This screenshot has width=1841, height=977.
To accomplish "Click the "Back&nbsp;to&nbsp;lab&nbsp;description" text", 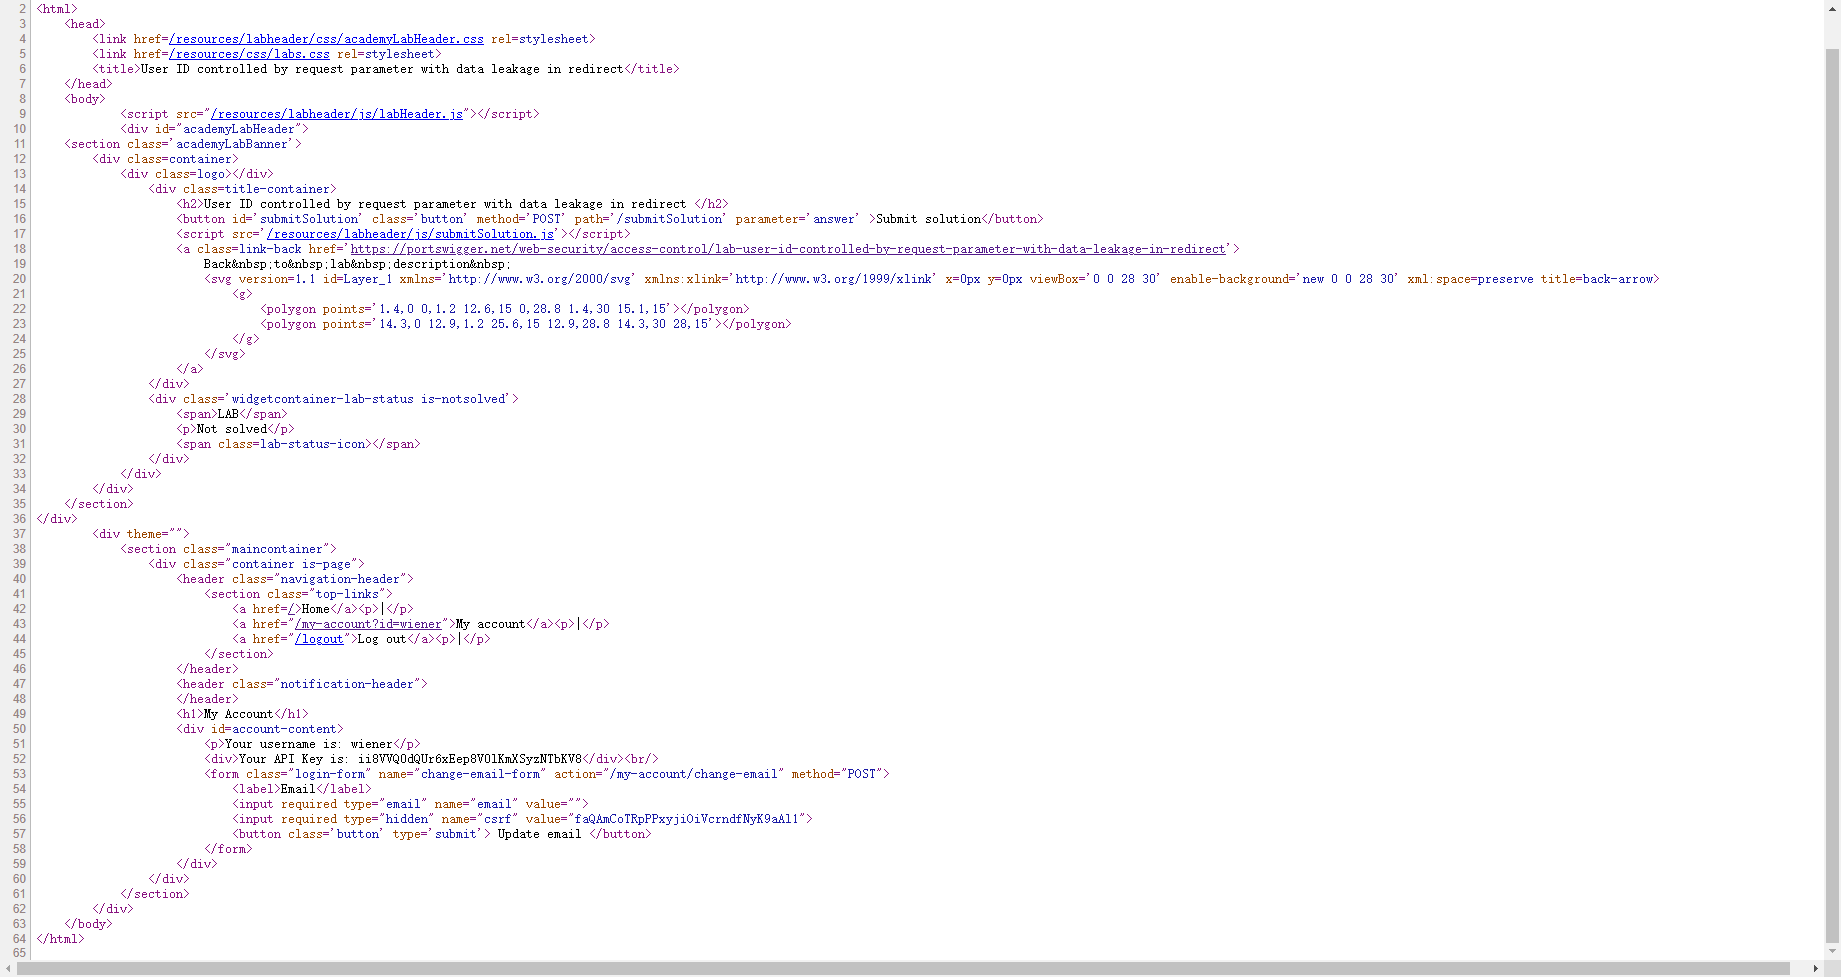I will 357,264.
